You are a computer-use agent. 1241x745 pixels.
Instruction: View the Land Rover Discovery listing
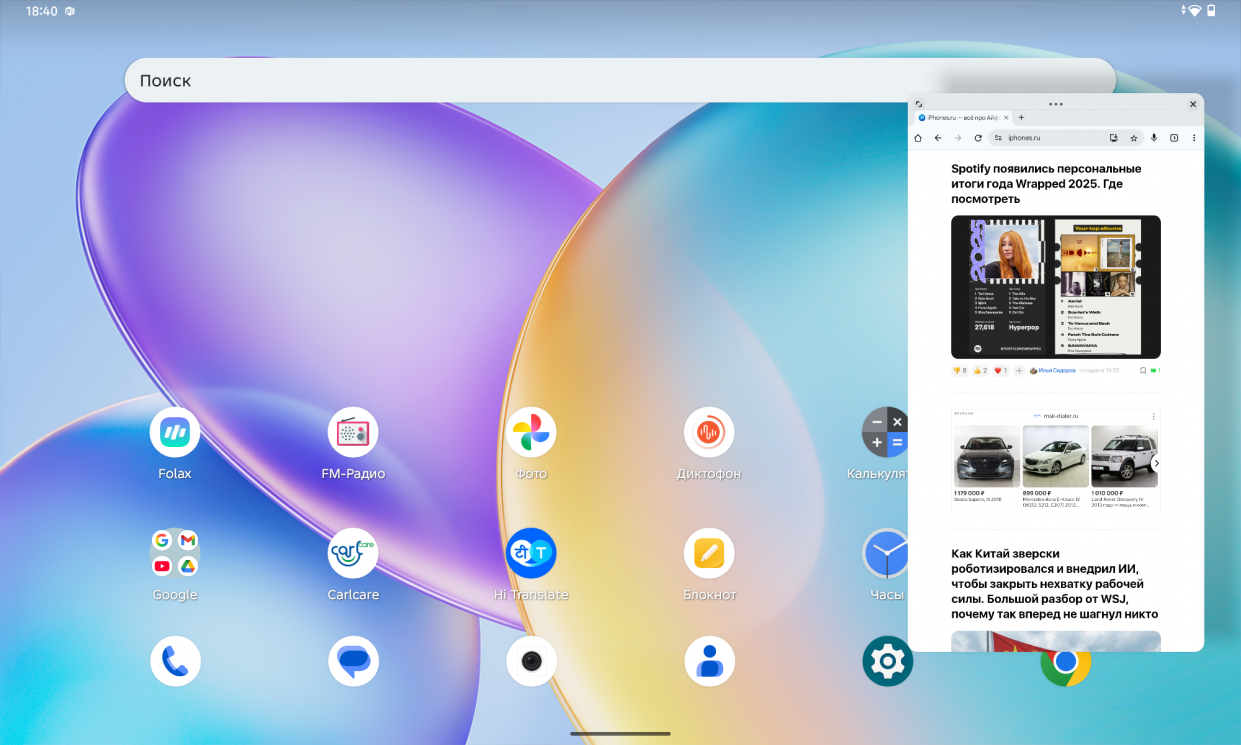point(1120,467)
